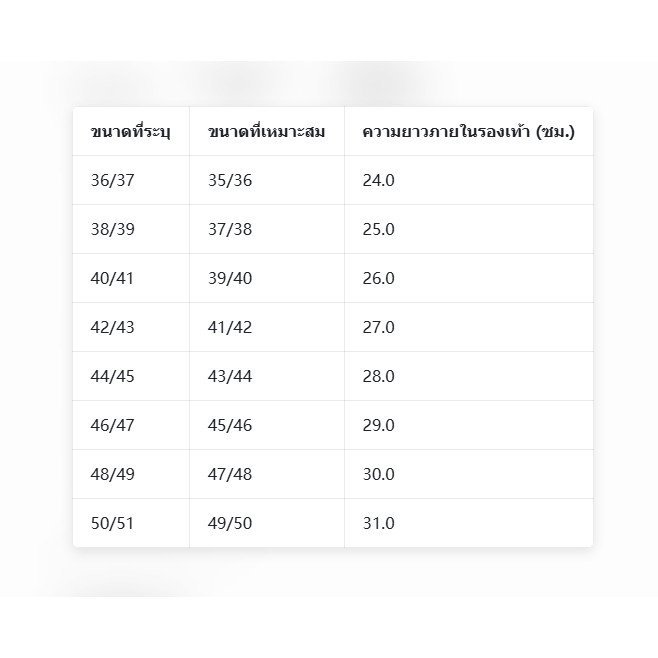
Task: Click the ขนาดที่ระบุ column header
Action: [131, 132]
